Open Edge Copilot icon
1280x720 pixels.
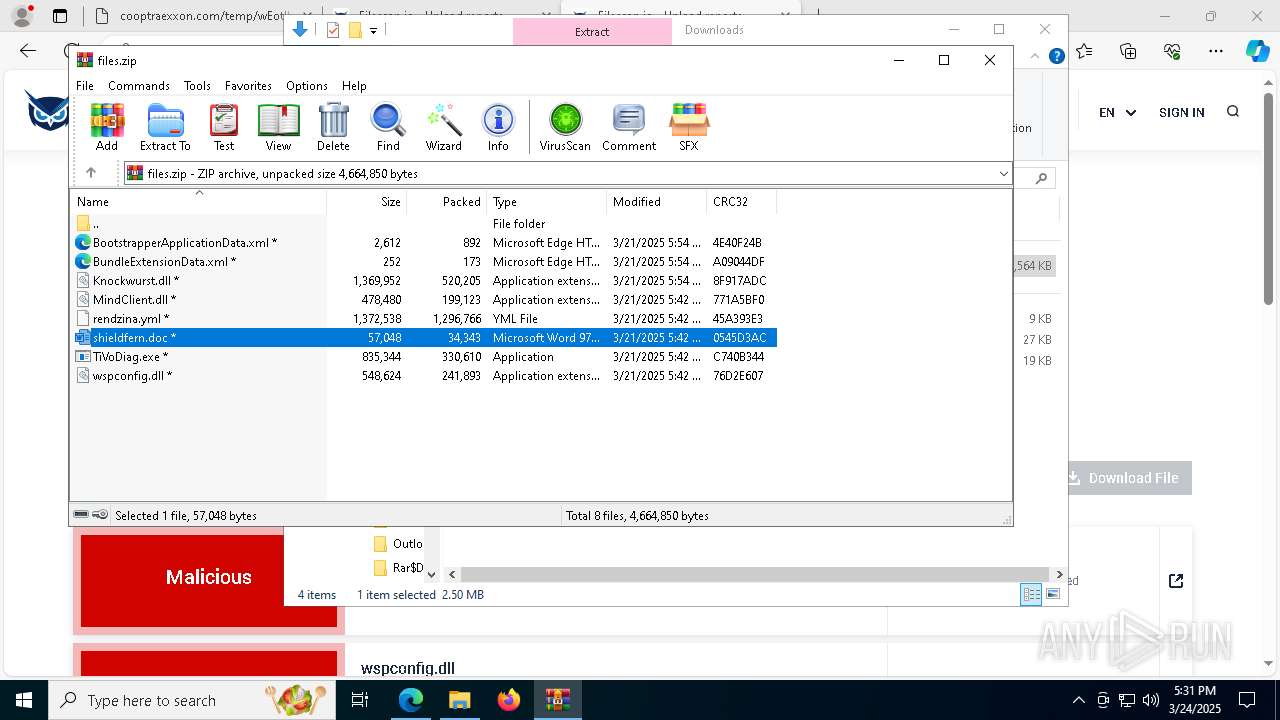pos(1257,51)
